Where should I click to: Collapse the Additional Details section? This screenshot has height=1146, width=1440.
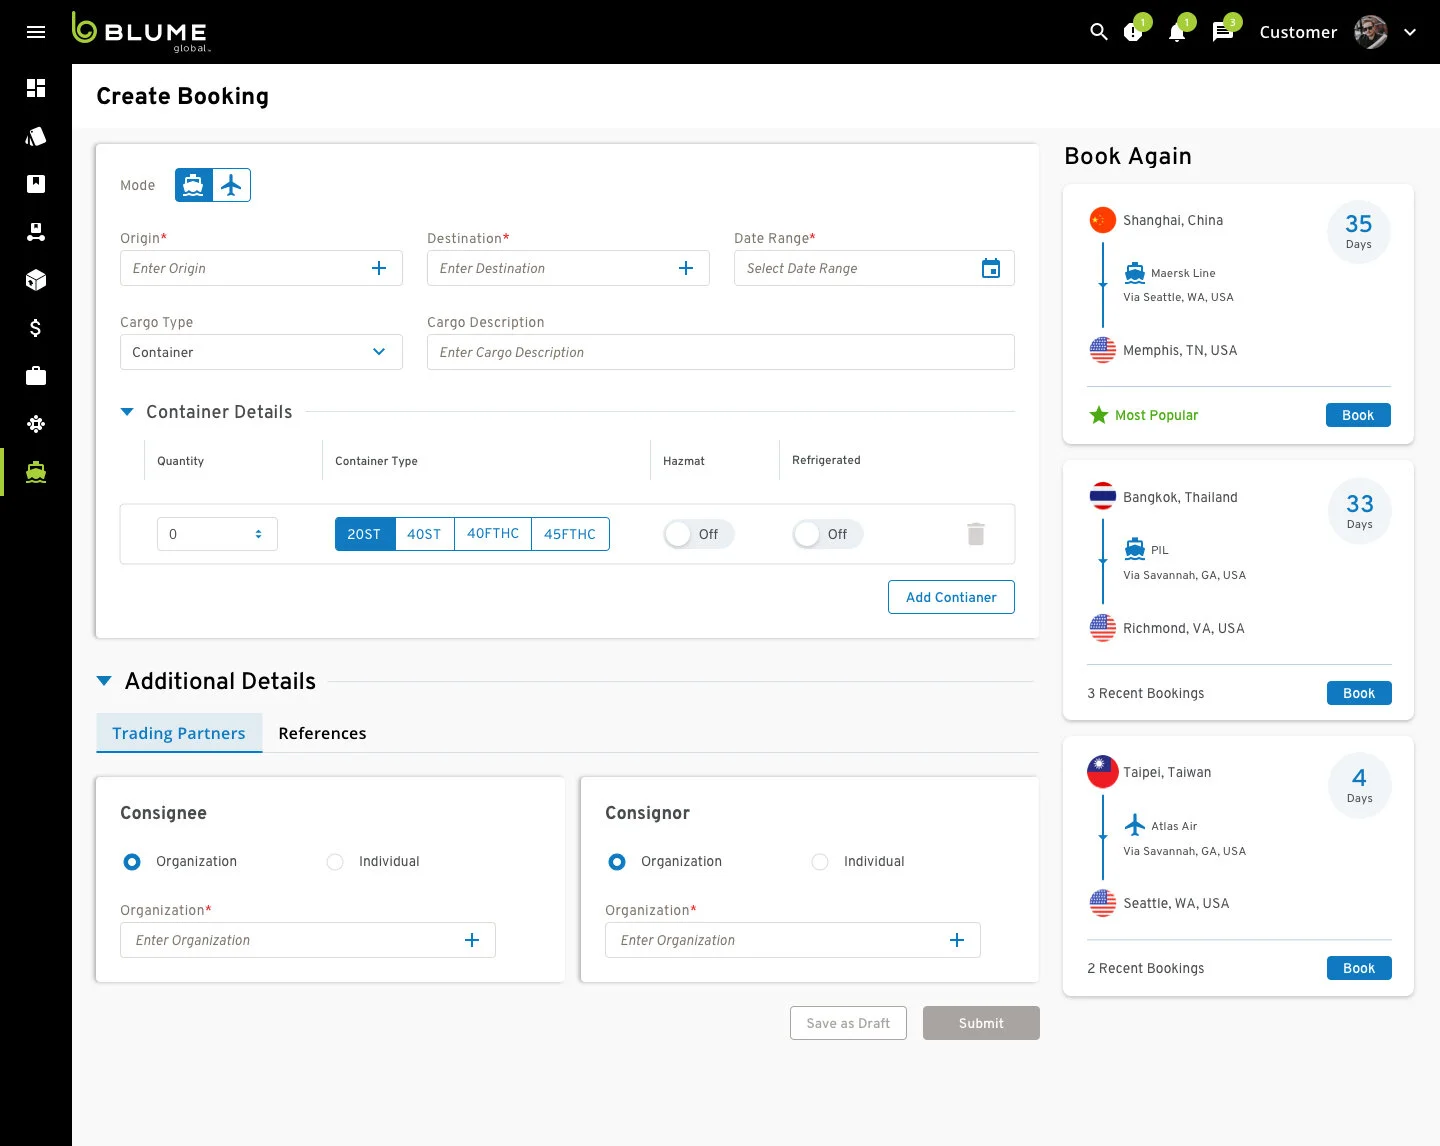(x=104, y=681)
